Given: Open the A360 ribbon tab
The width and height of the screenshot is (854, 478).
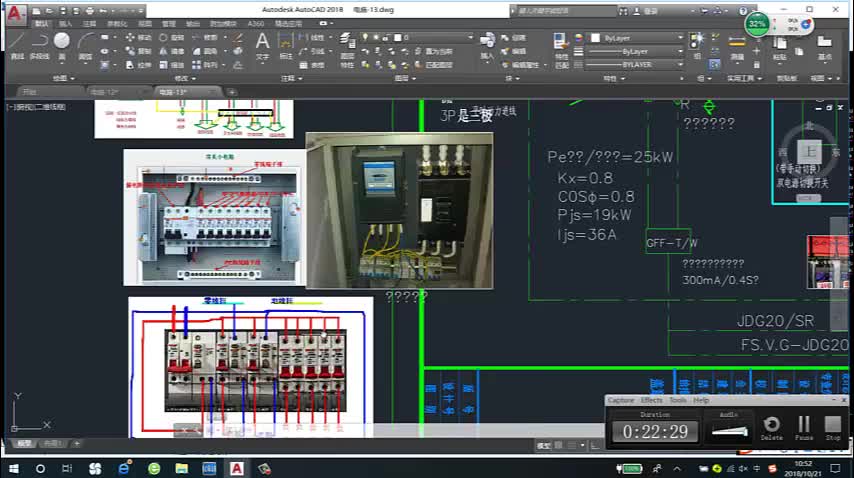Looking at the screenshot, I should coord(255,23).
